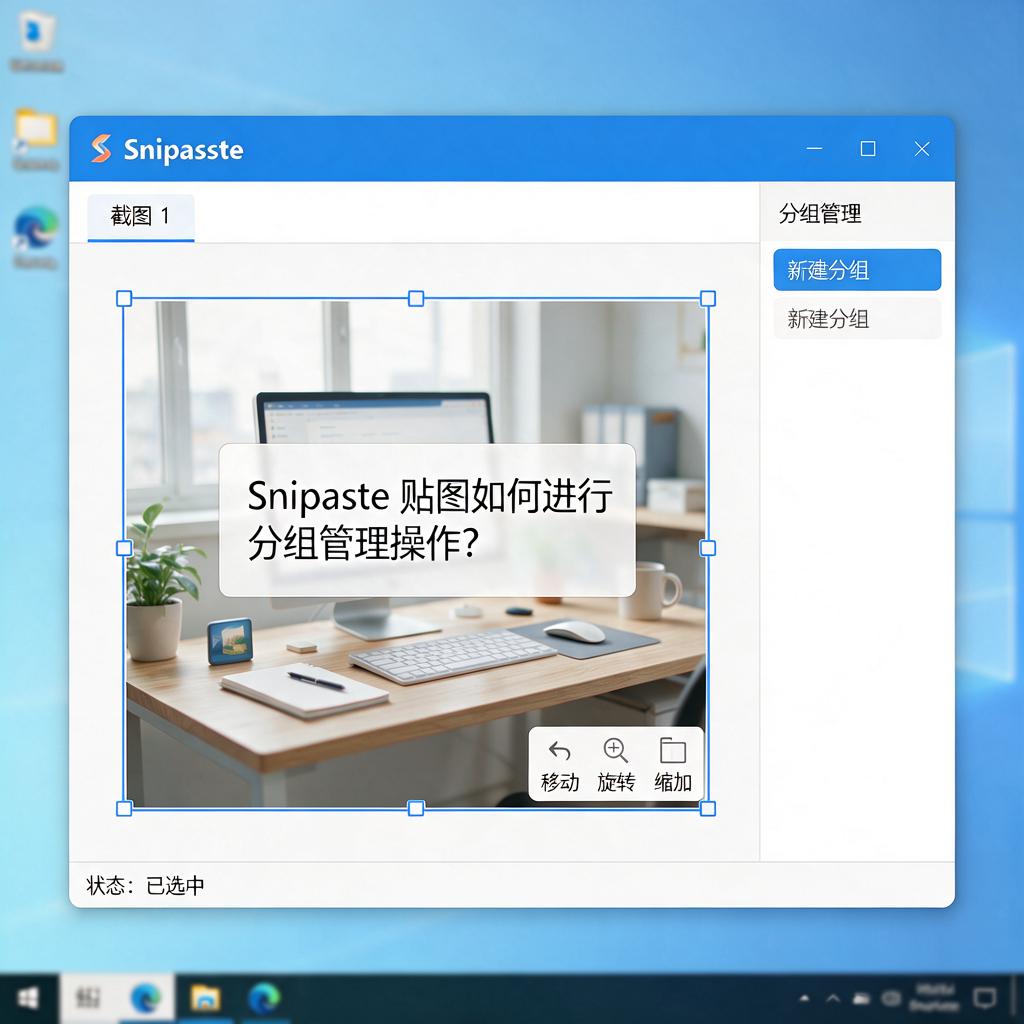This screenshot has width=1024, height=1024.
Task: Click the bottom-middle selection handle
Action: pos(416,808)
